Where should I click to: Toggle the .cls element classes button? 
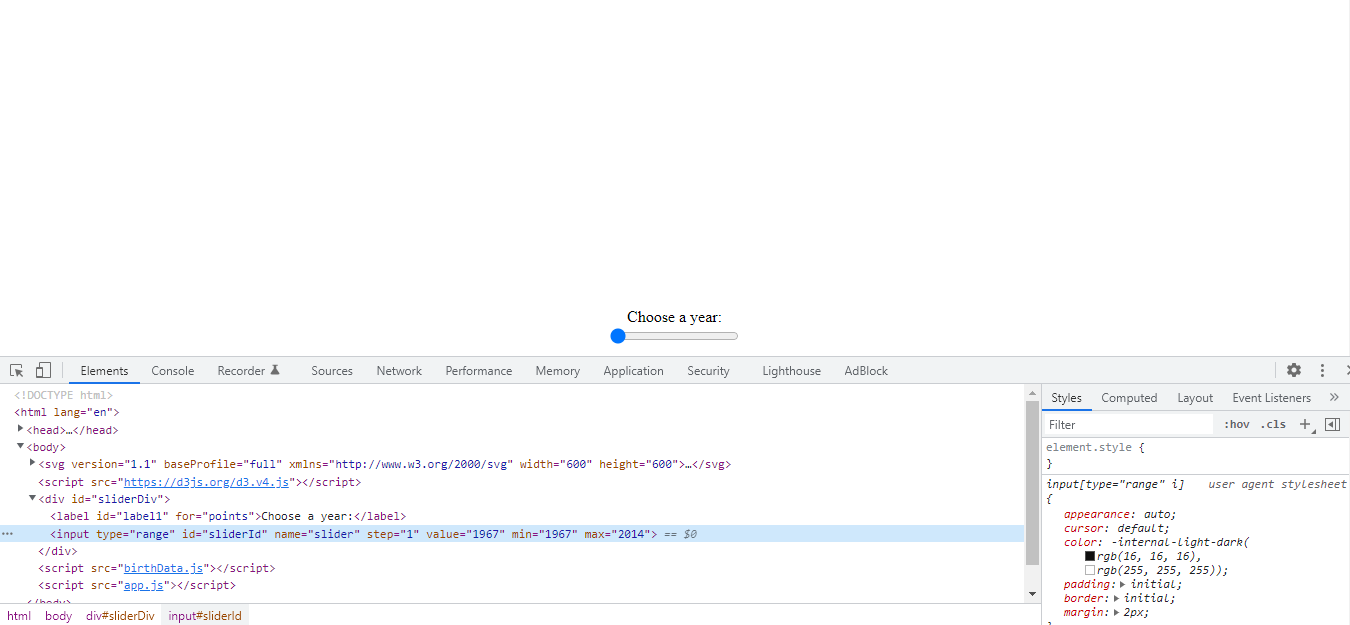point(1273,425)
